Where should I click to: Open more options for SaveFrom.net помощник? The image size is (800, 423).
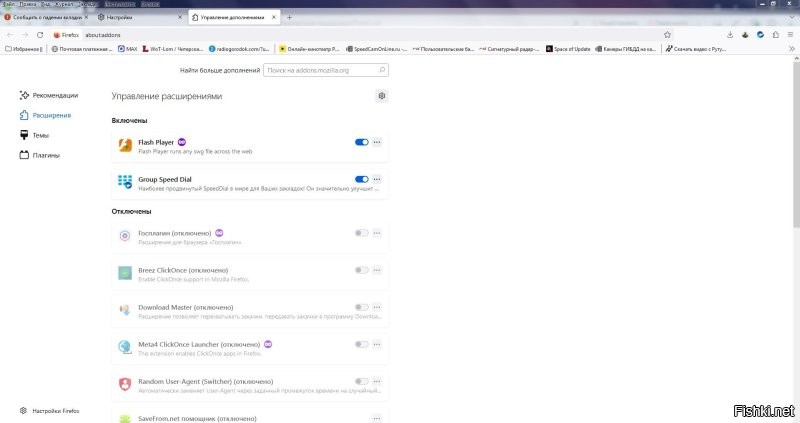[377, 418]
